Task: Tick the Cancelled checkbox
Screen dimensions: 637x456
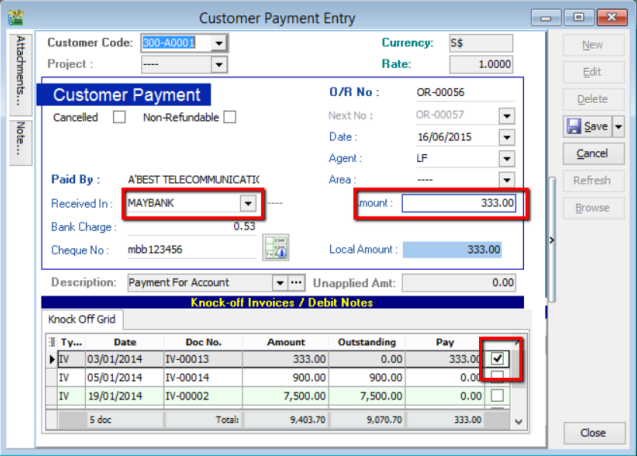Action: click(120, 117)
